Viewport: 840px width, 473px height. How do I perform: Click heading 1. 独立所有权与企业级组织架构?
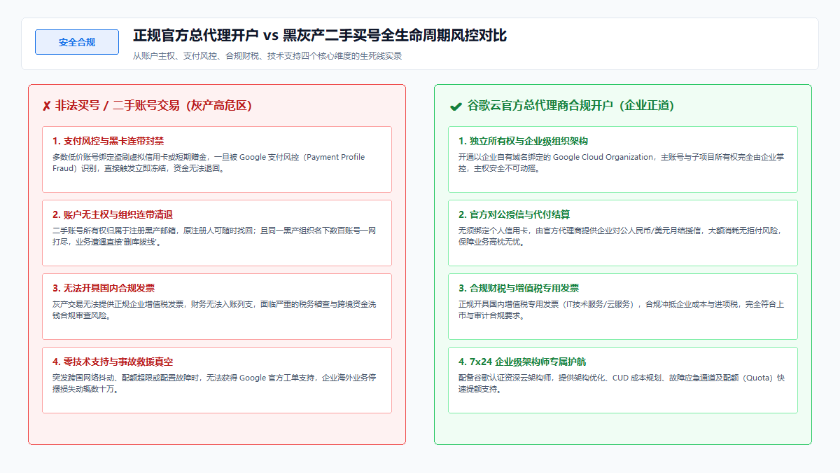(523, 141)
